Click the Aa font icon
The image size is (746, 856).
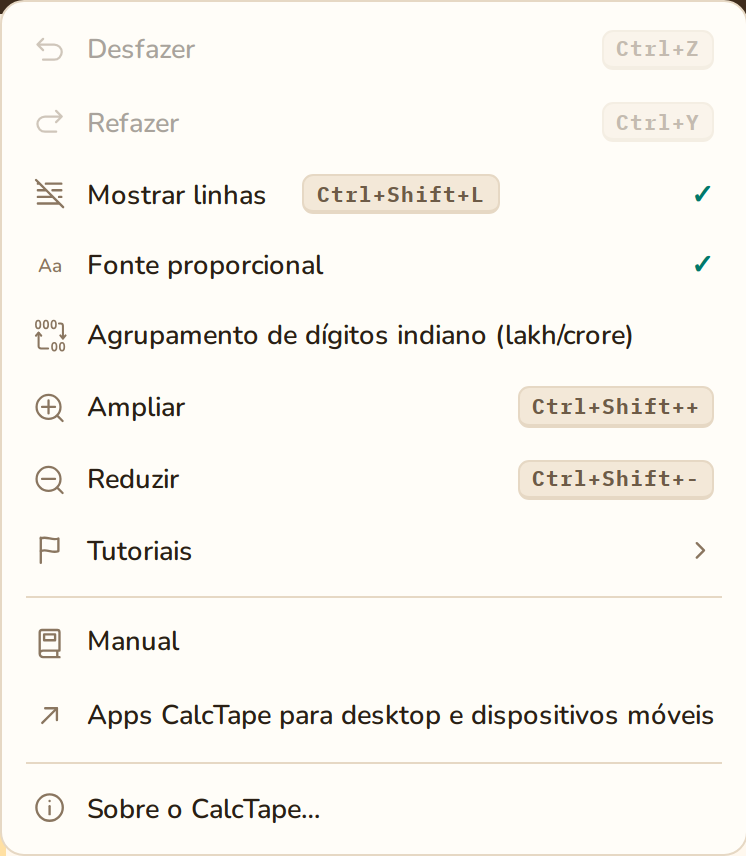click(x=50, y=266)
